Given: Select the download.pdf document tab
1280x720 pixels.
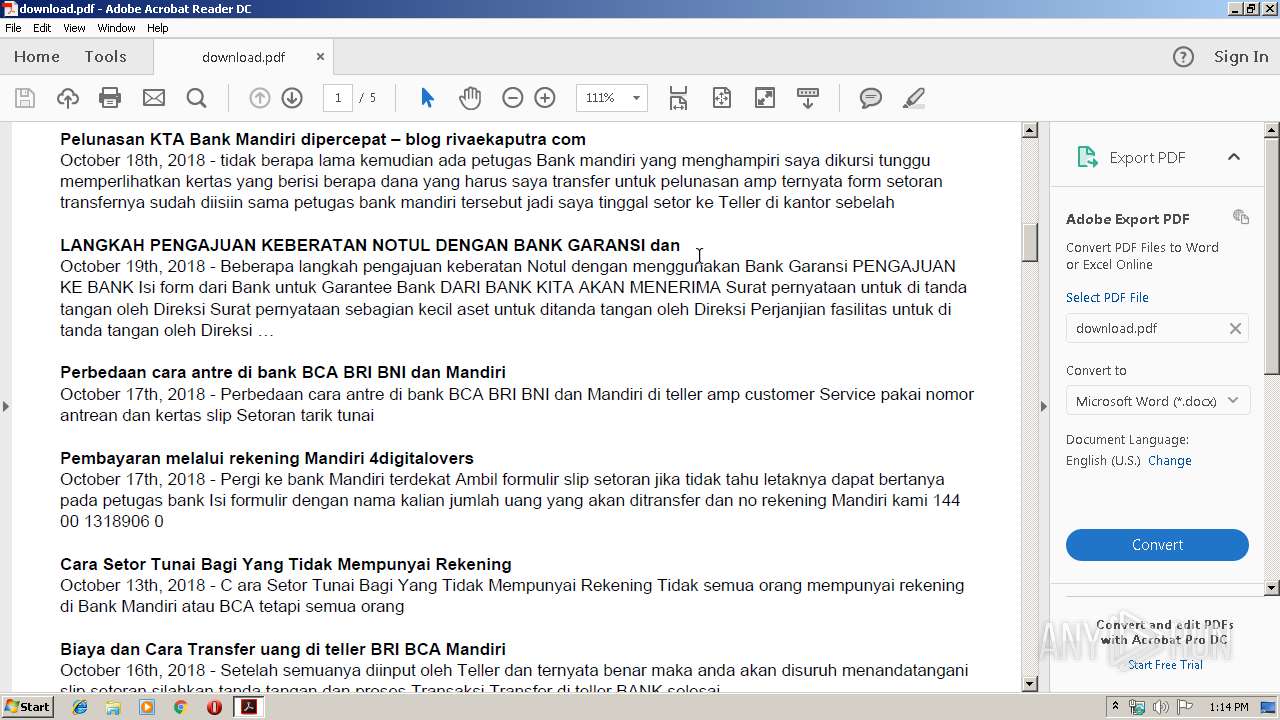Looking at the screenshot, I should (x=243, y=57).
